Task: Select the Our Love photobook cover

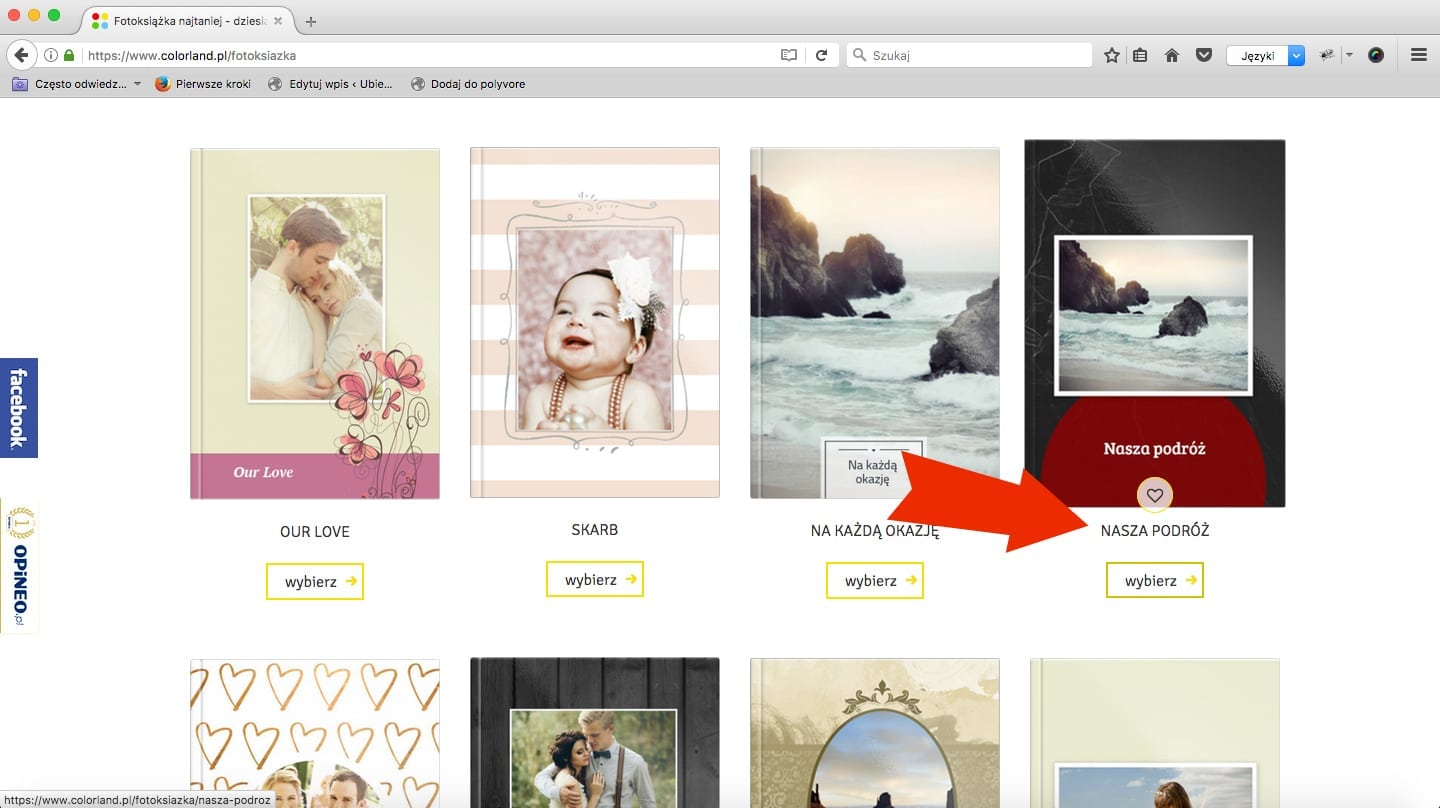Action: (x=315, y=323)
